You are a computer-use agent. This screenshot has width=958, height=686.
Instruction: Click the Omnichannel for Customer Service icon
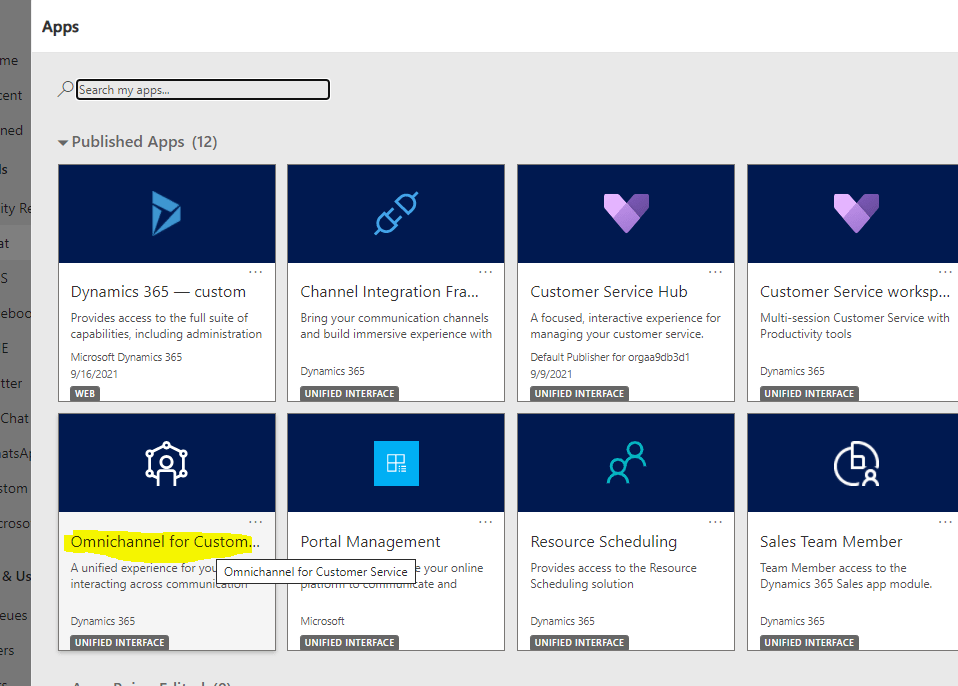coord(166,463)
